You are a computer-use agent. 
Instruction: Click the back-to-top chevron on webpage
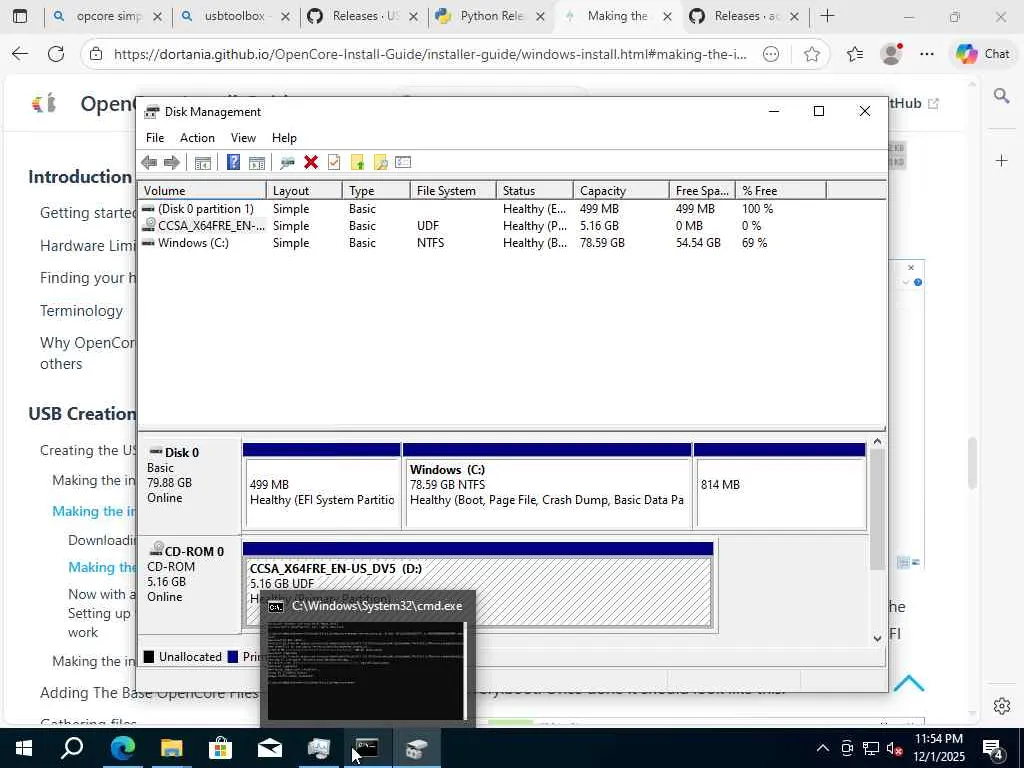pyautogui.click(x=908, y=684)
